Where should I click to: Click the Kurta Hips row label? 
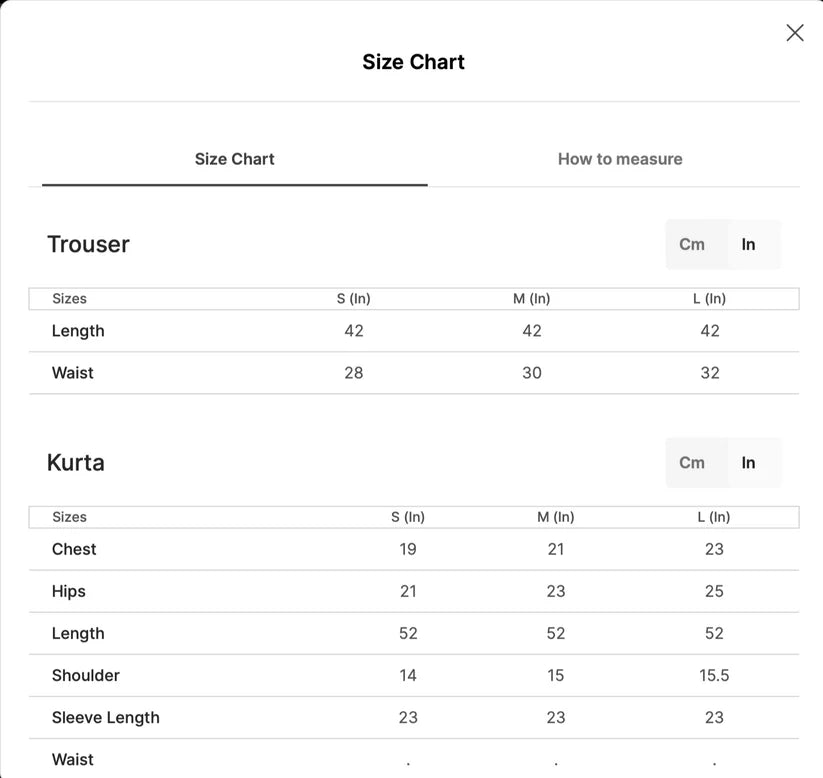point(69,591)
